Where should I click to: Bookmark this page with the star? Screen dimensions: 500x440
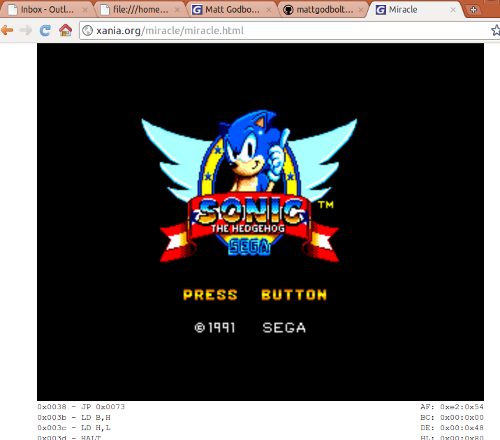(496, 31)
